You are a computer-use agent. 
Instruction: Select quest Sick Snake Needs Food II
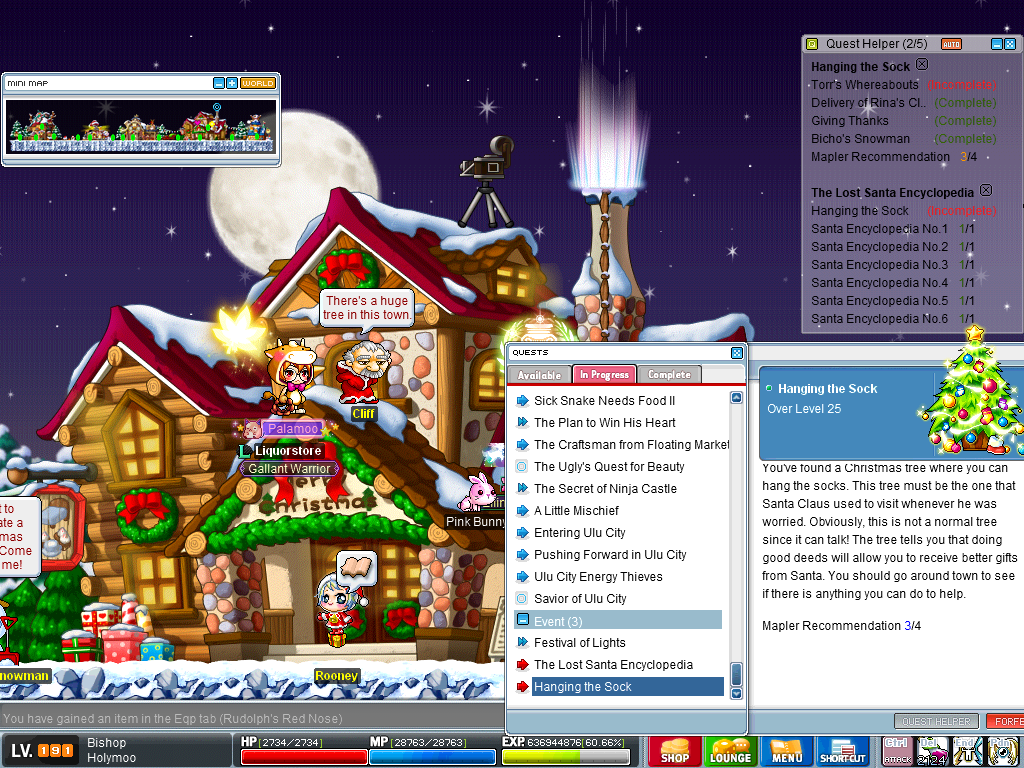point(604,400)
